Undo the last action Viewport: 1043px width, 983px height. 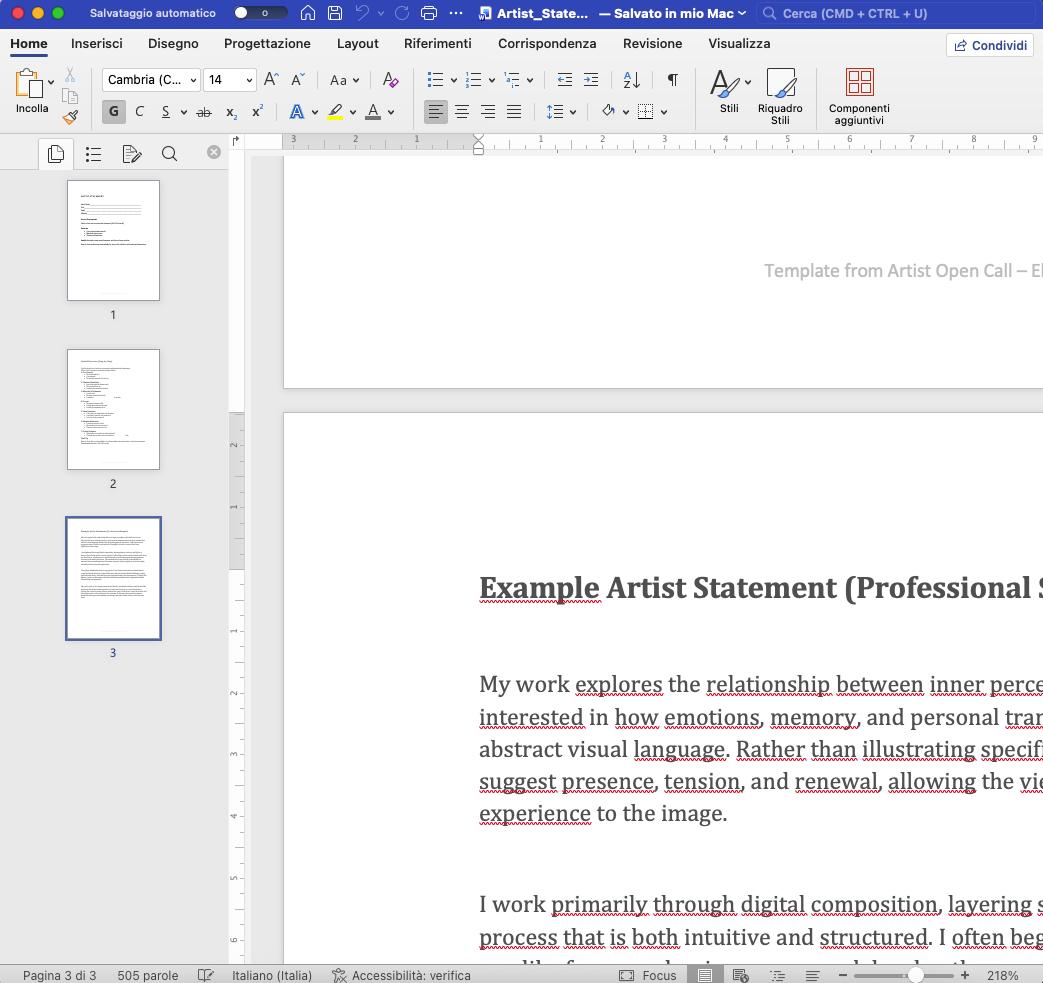(x=362, y=13)
